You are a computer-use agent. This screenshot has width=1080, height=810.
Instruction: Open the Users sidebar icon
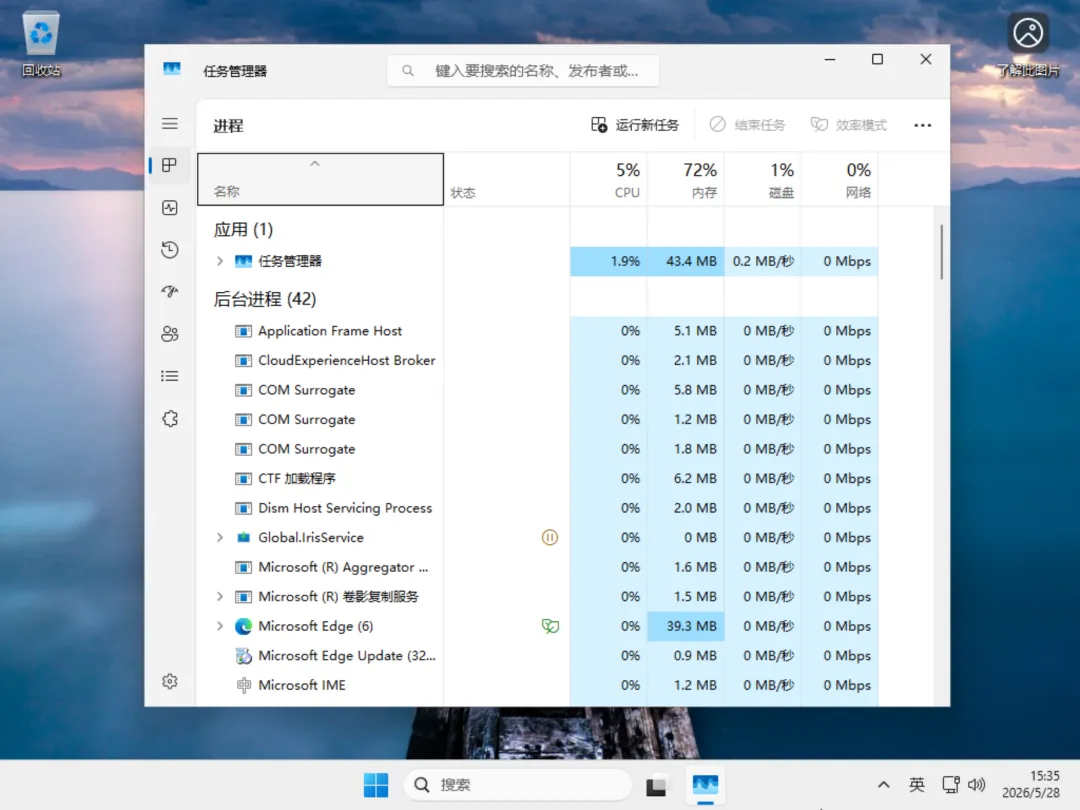(169, 334)
